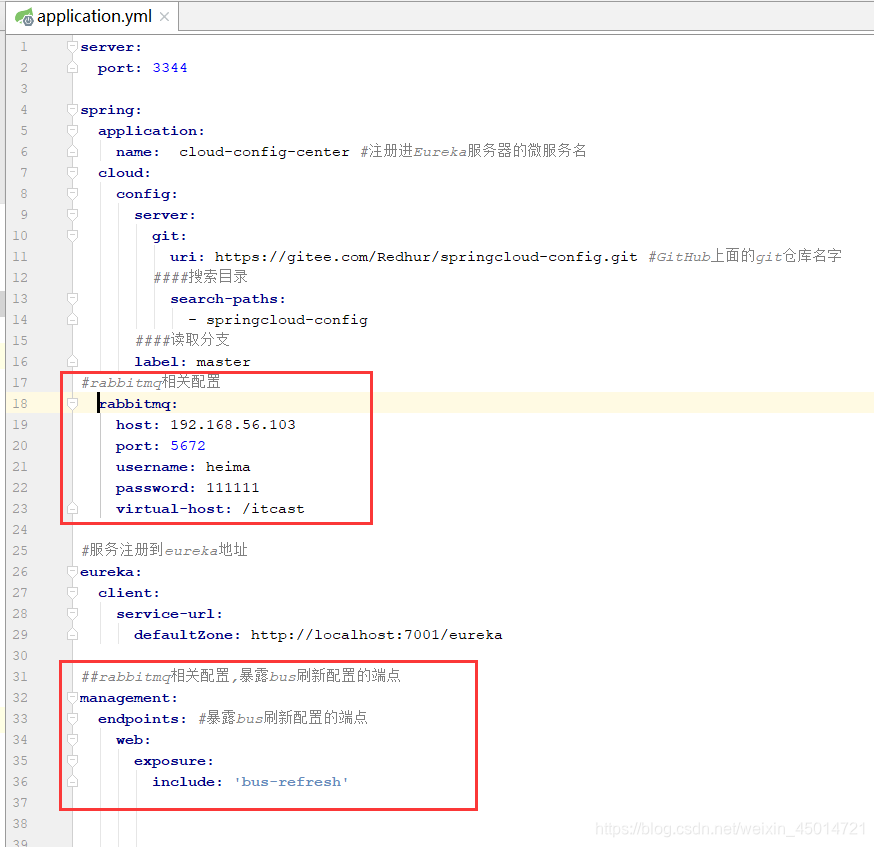The image size is (874, 847).
Task: Click the exposure key on line 35
Action: (x=173, y=761)
